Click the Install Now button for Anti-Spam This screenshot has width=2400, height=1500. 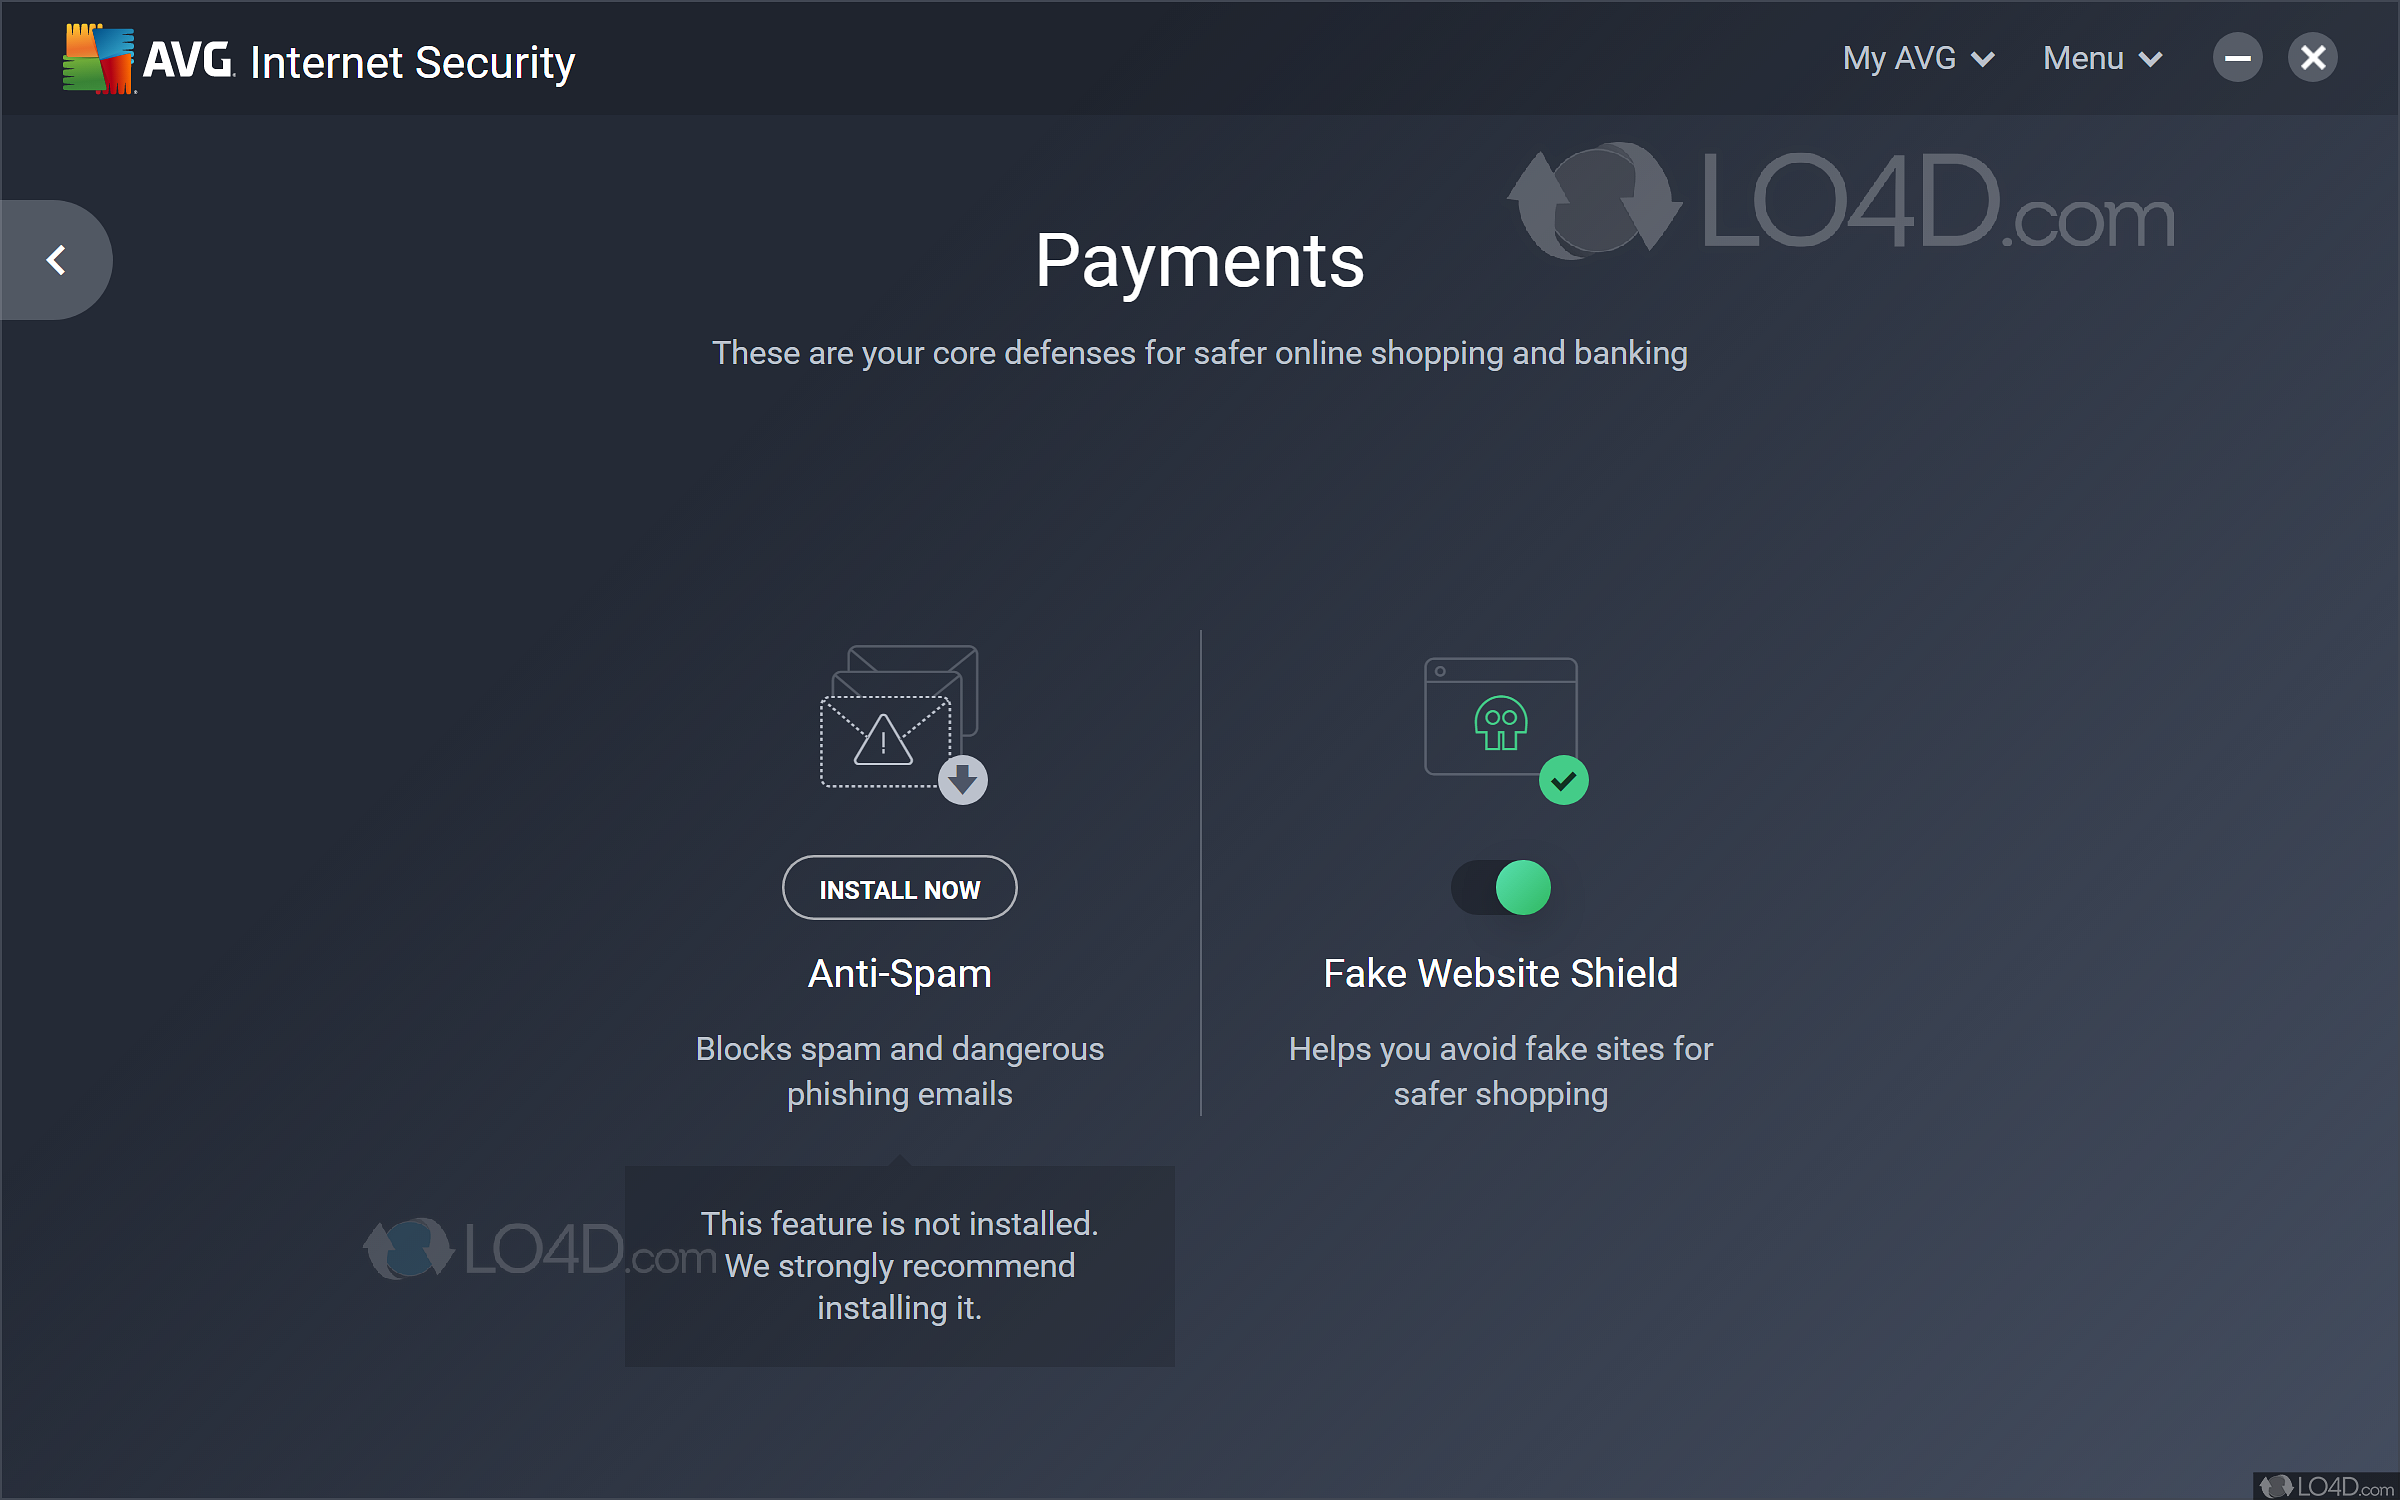tap(897, 888)
